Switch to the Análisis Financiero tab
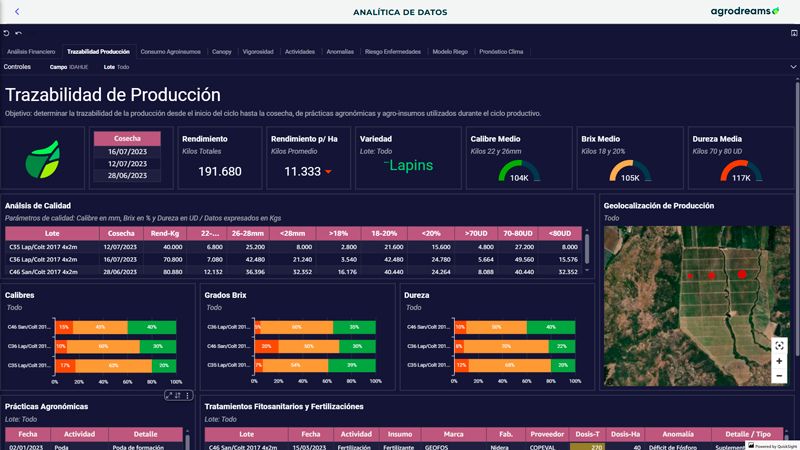Viewport: 800px width, 450px height. (x=31, y=51)
